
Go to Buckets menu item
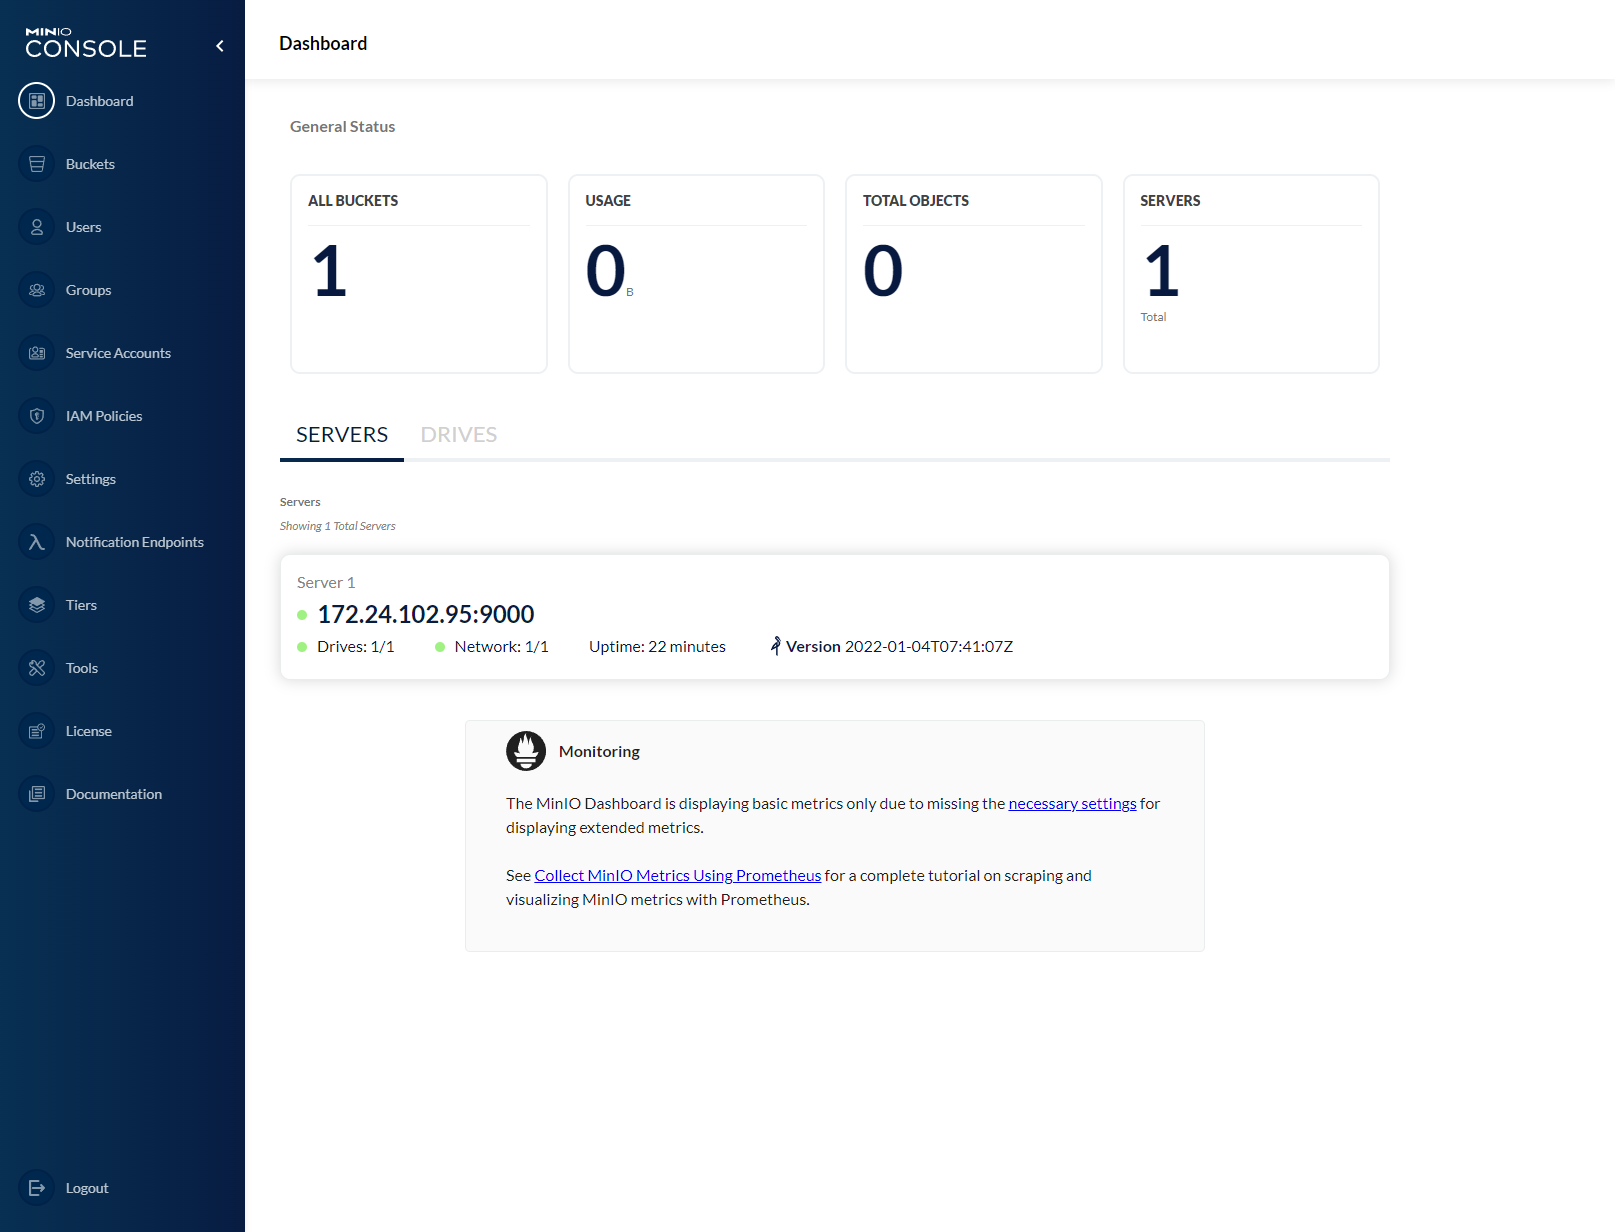tap(90, 164)
